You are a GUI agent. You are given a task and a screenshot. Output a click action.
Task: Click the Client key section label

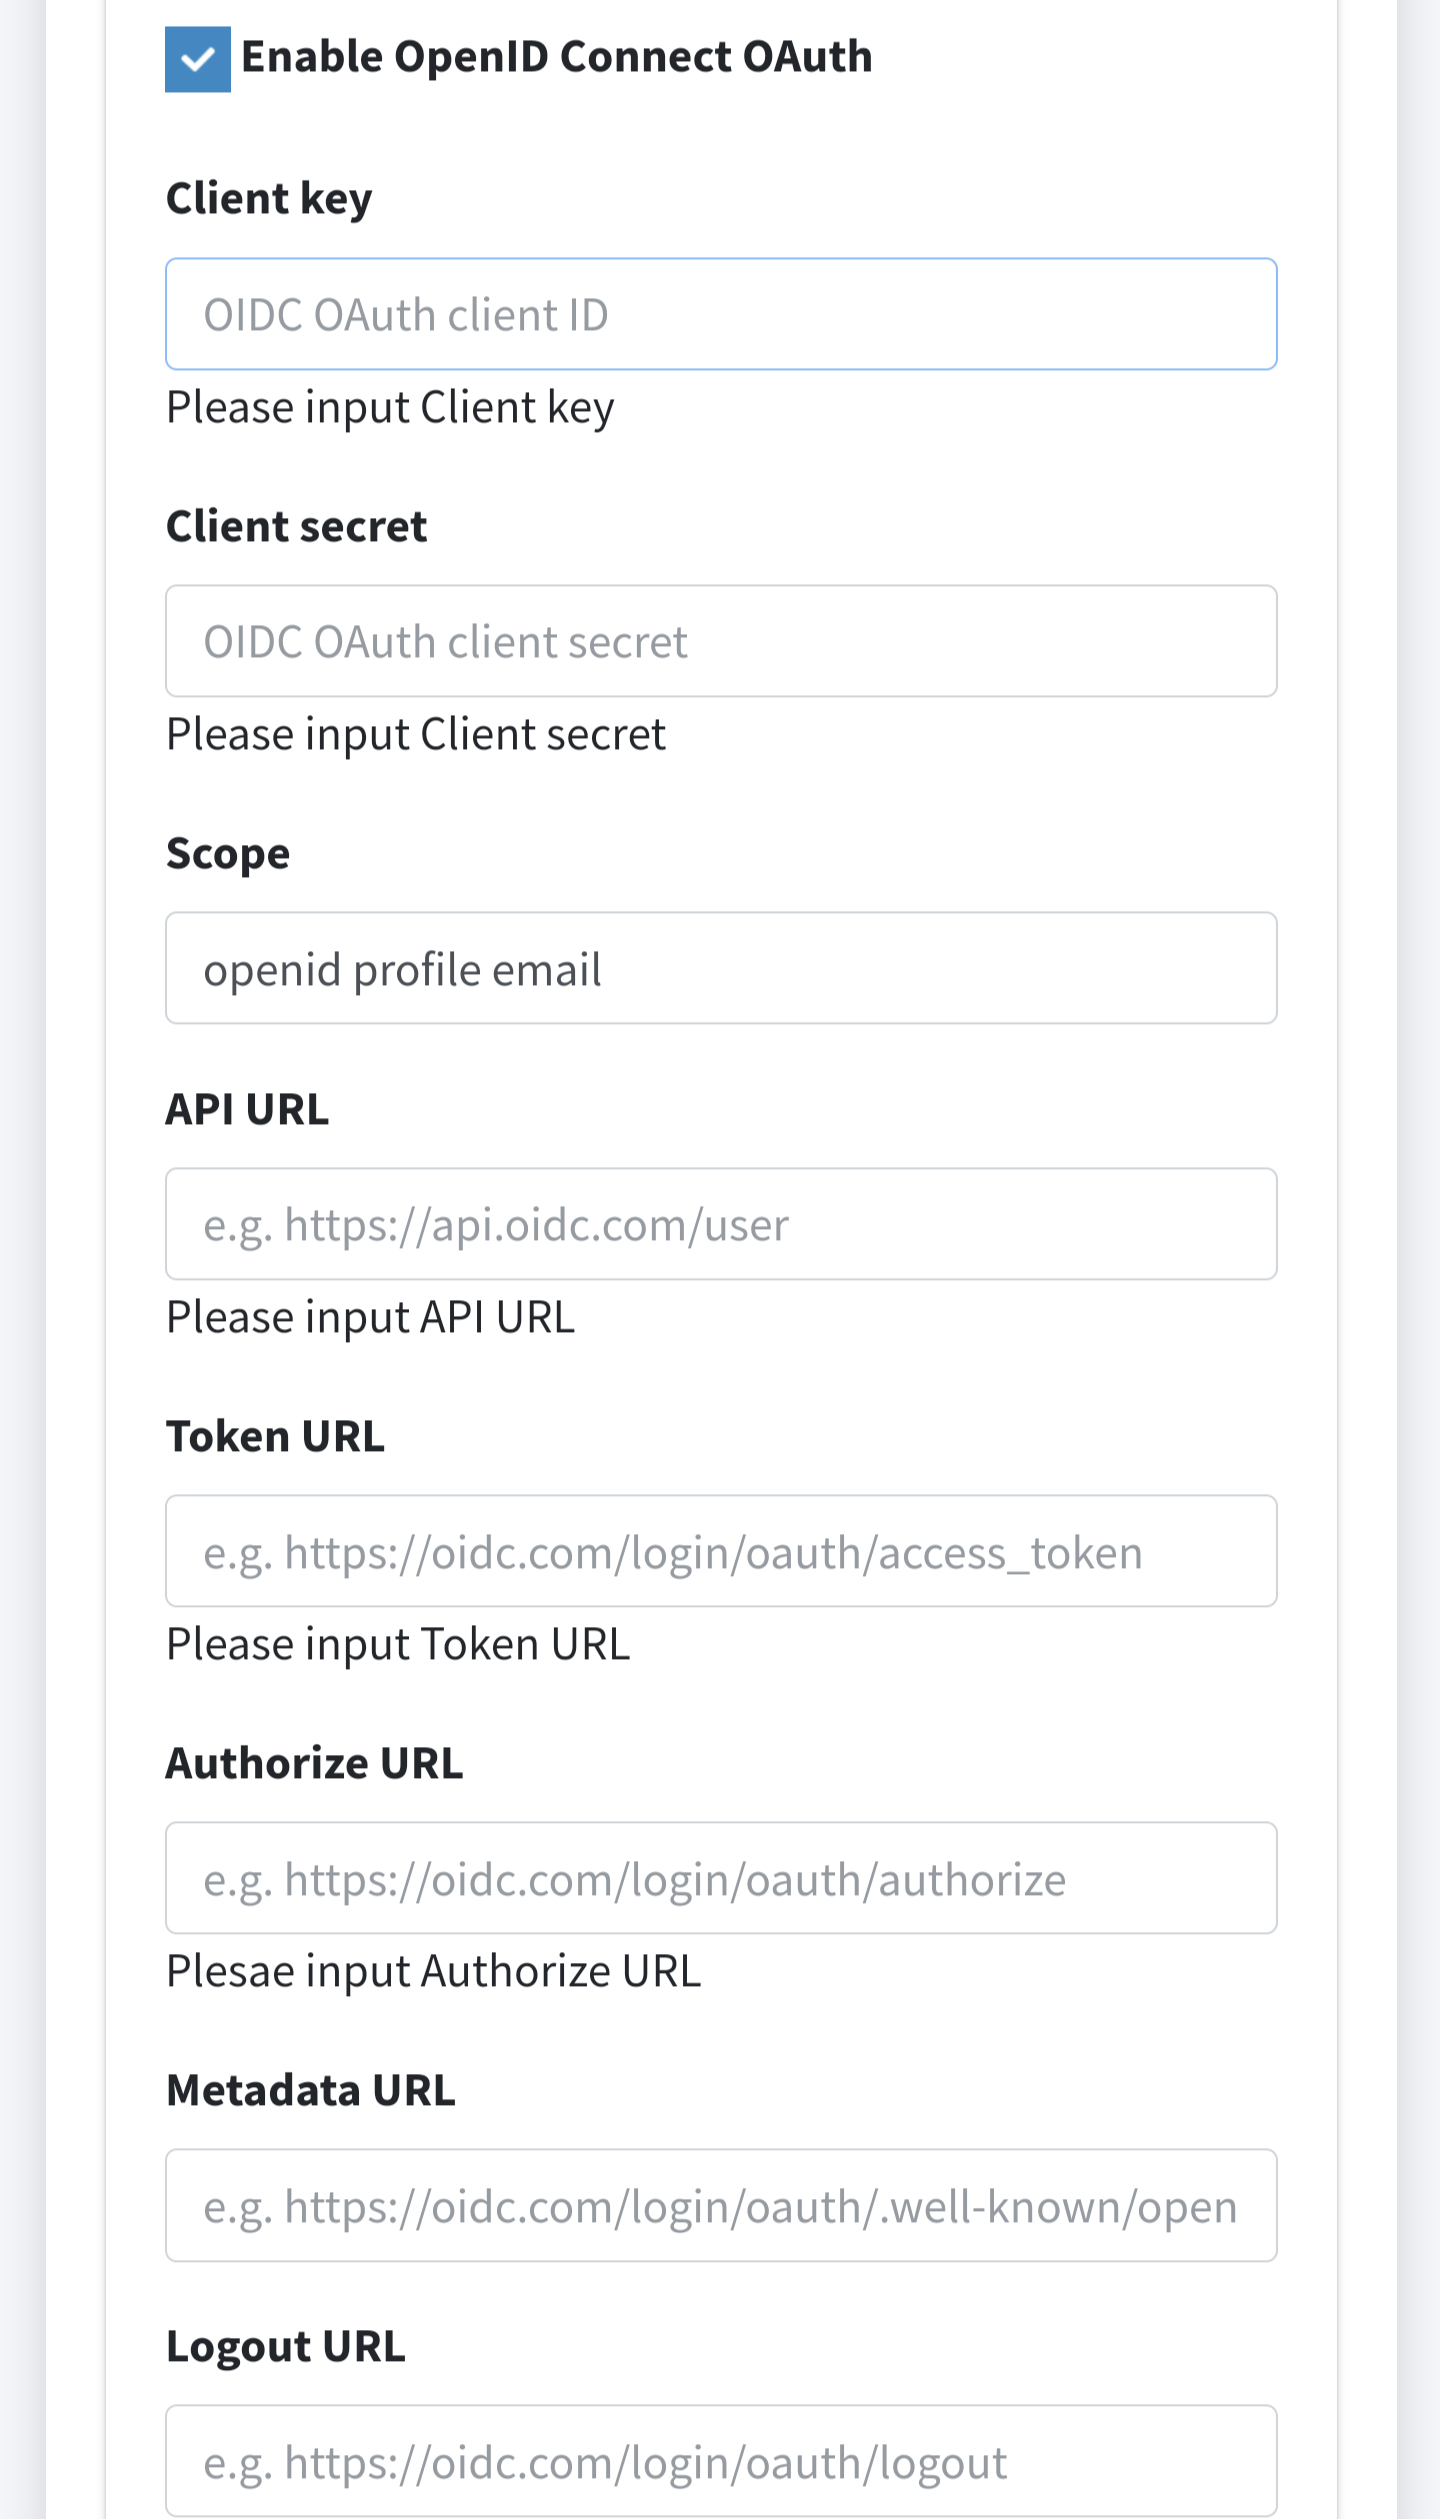pyautogui.click(x=268, y=197)
